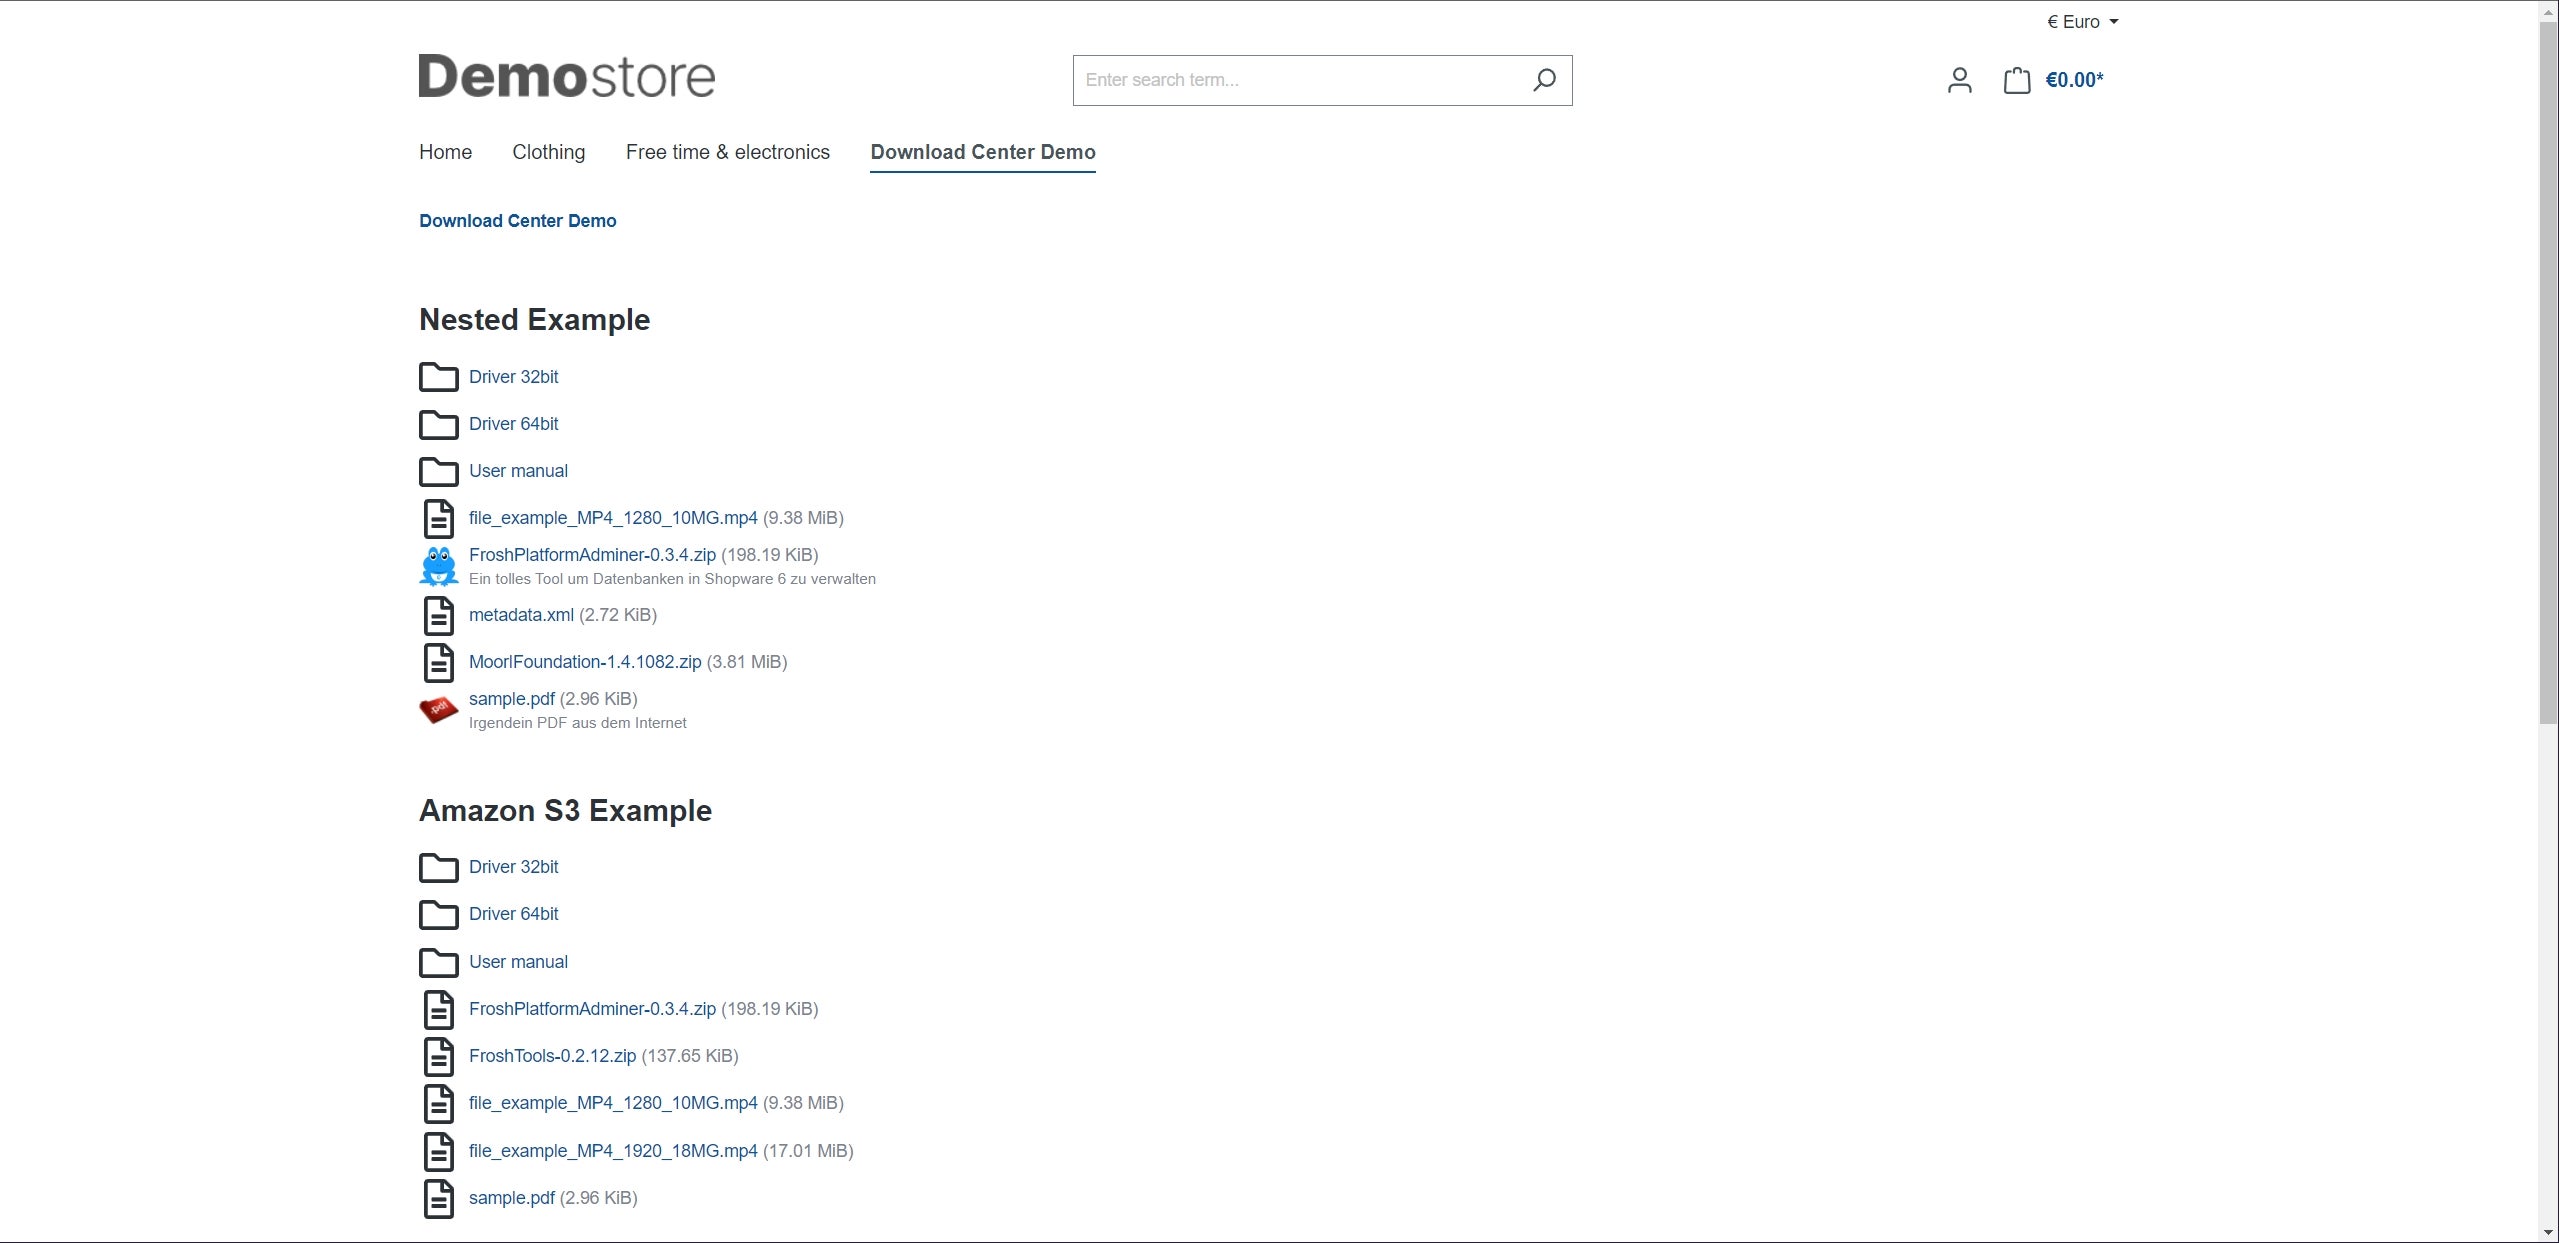Click the search magnifier icon

click(x=1544, y=80)
